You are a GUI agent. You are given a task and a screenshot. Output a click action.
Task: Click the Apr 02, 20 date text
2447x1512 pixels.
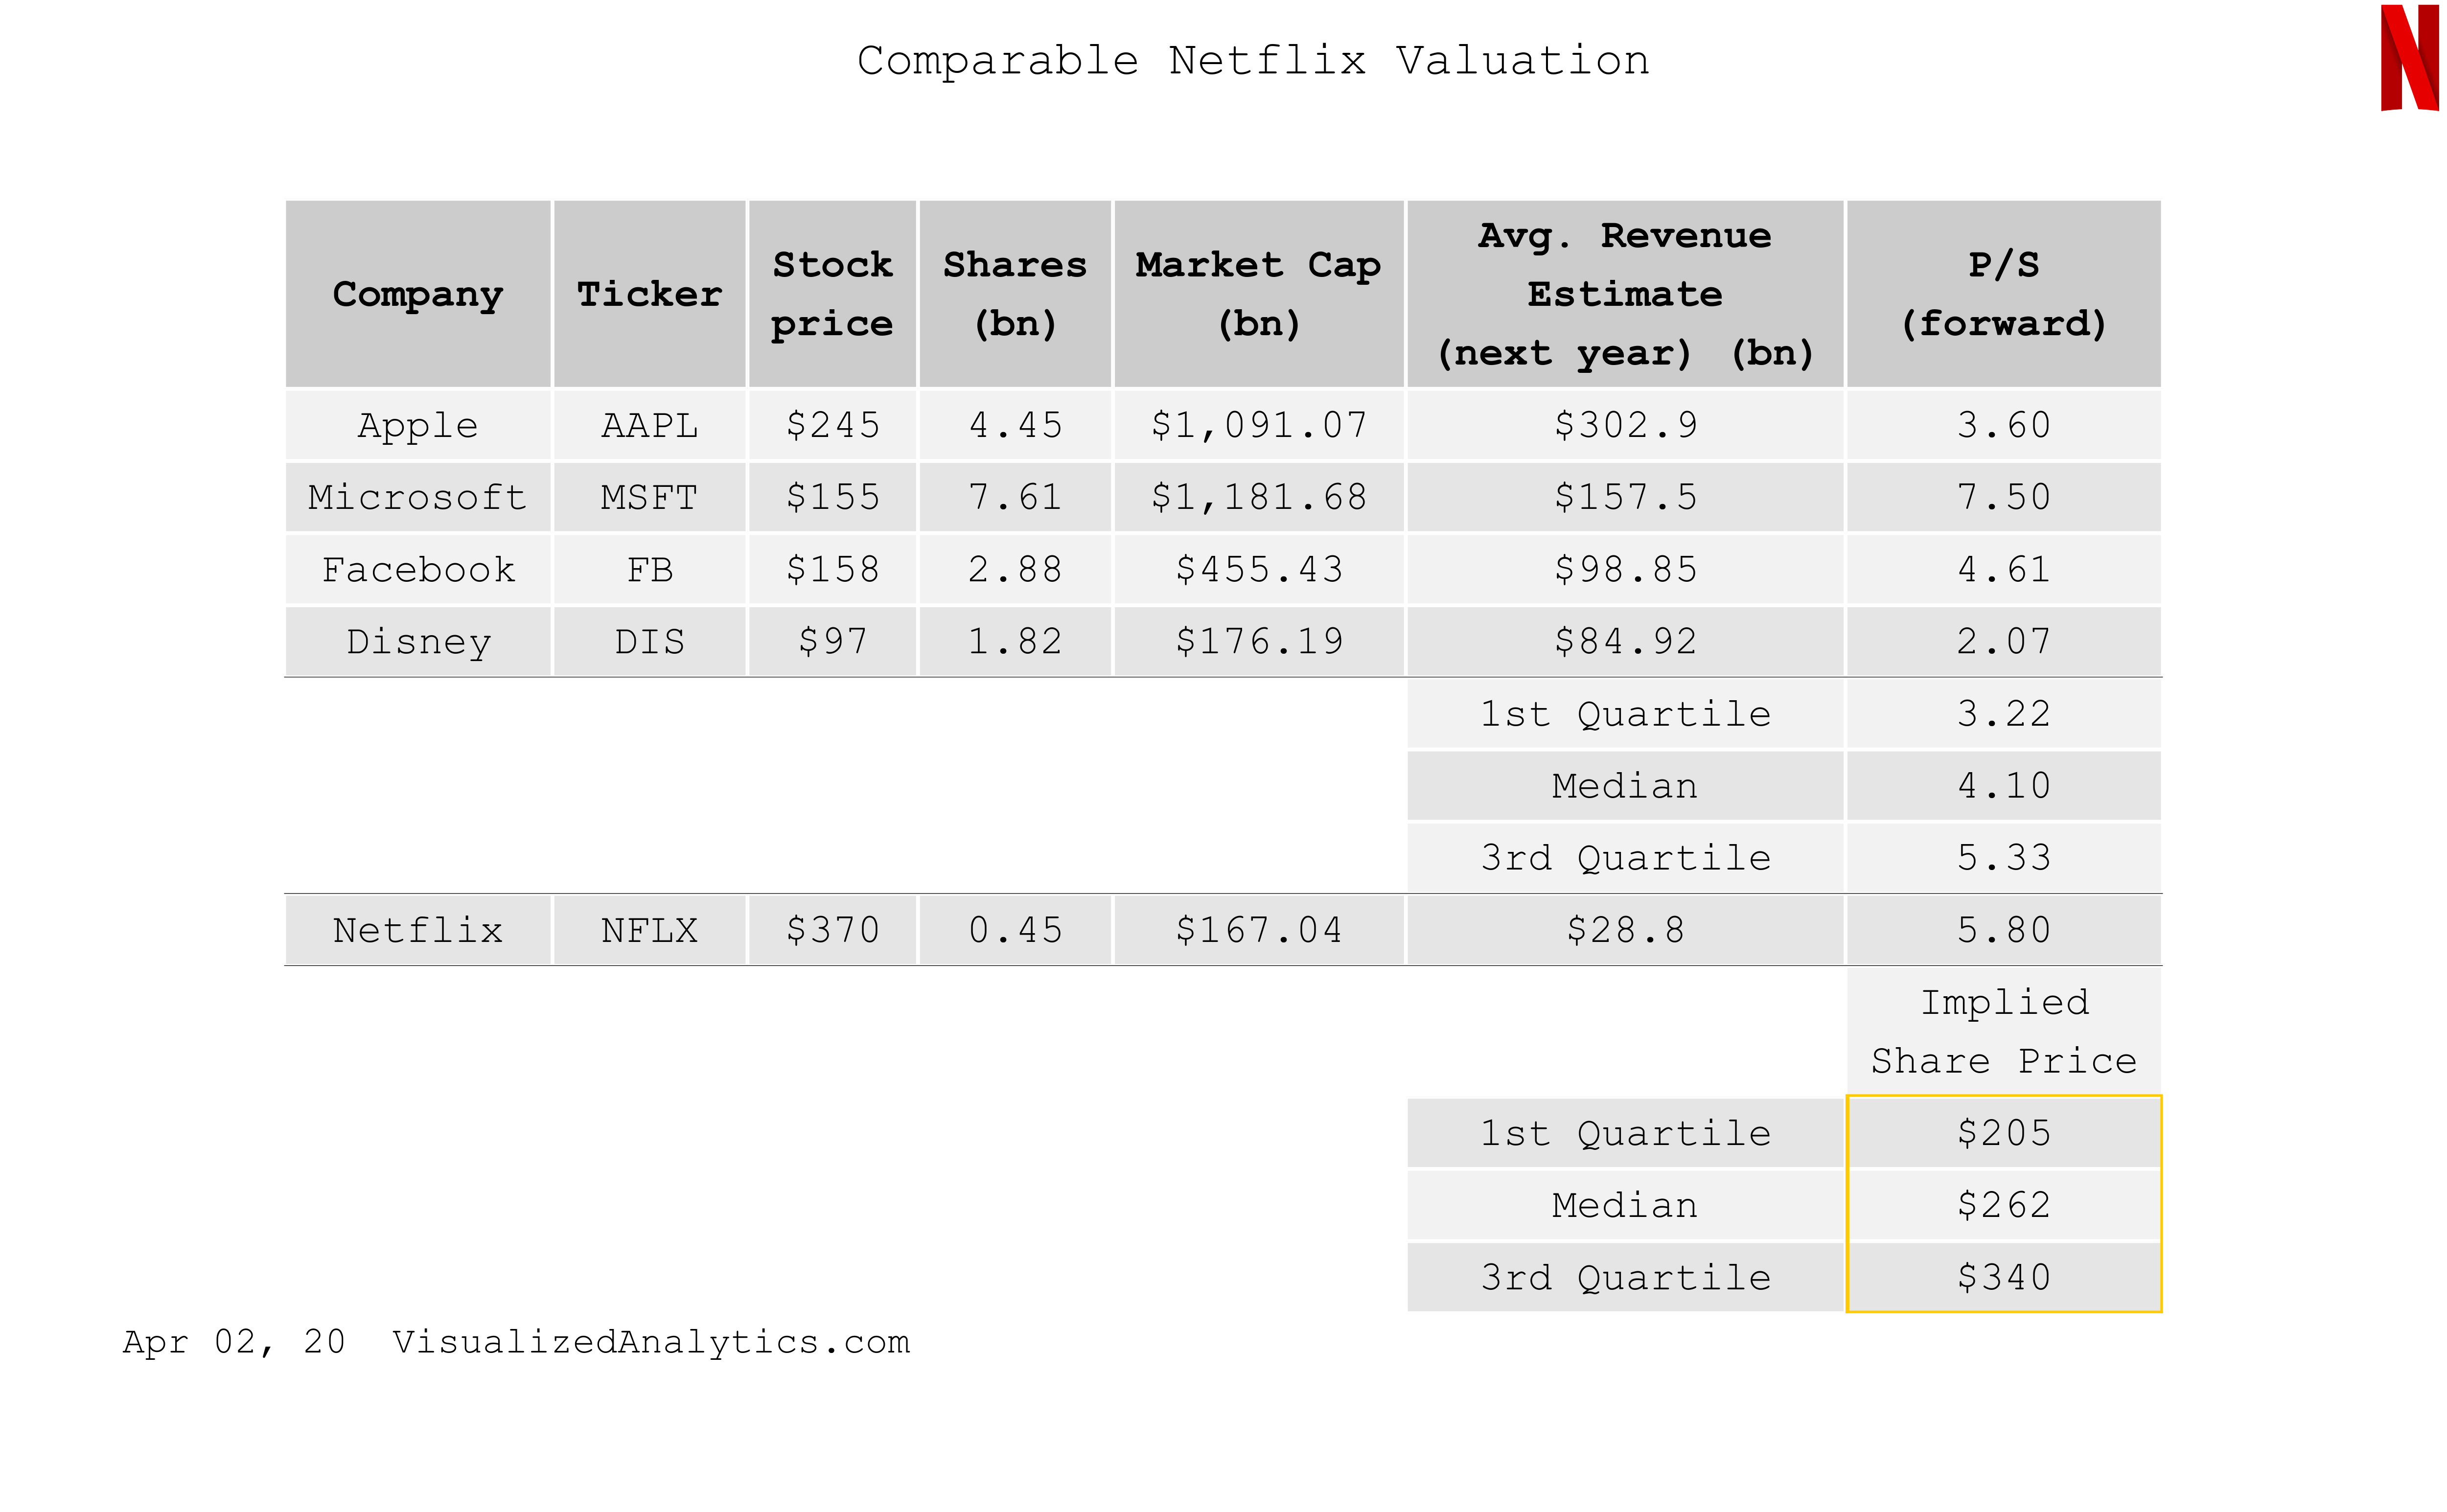pyautogui.click(x=234, y=1341)
